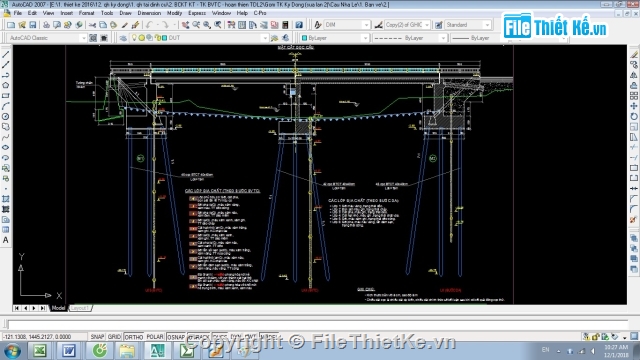Select the Multiline Text tool

[6, 240]
